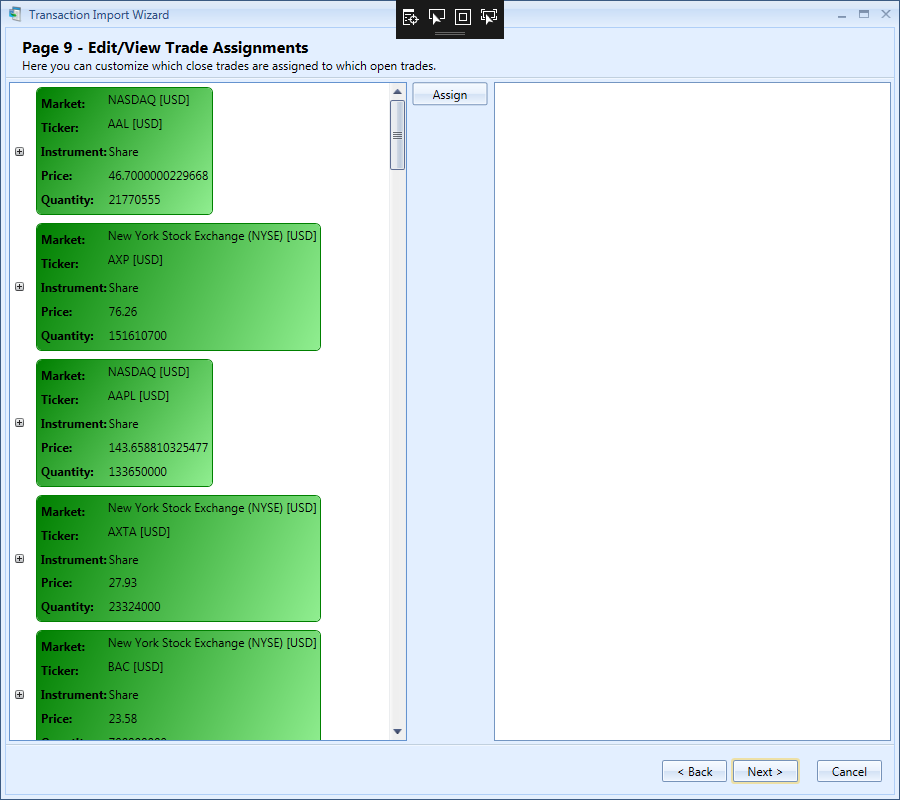Screen dimensions: 900x800
Task: Click the price 23.58
Action: [x=123, y=719]
